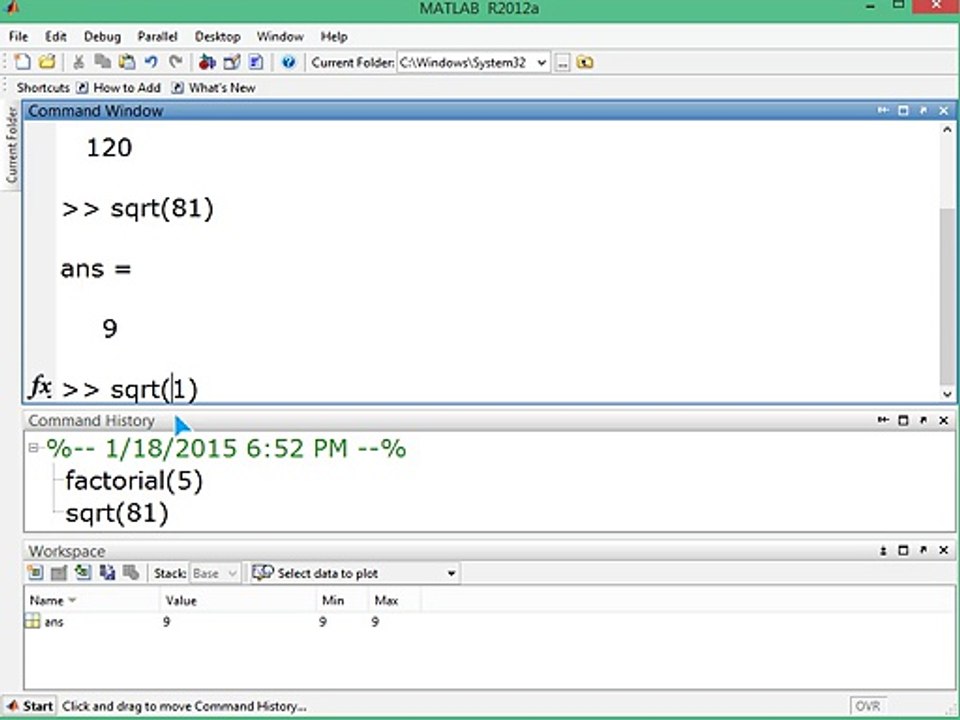Maximize the Command History panel
The width and height of the screenshot is (960, 720).
903,420
